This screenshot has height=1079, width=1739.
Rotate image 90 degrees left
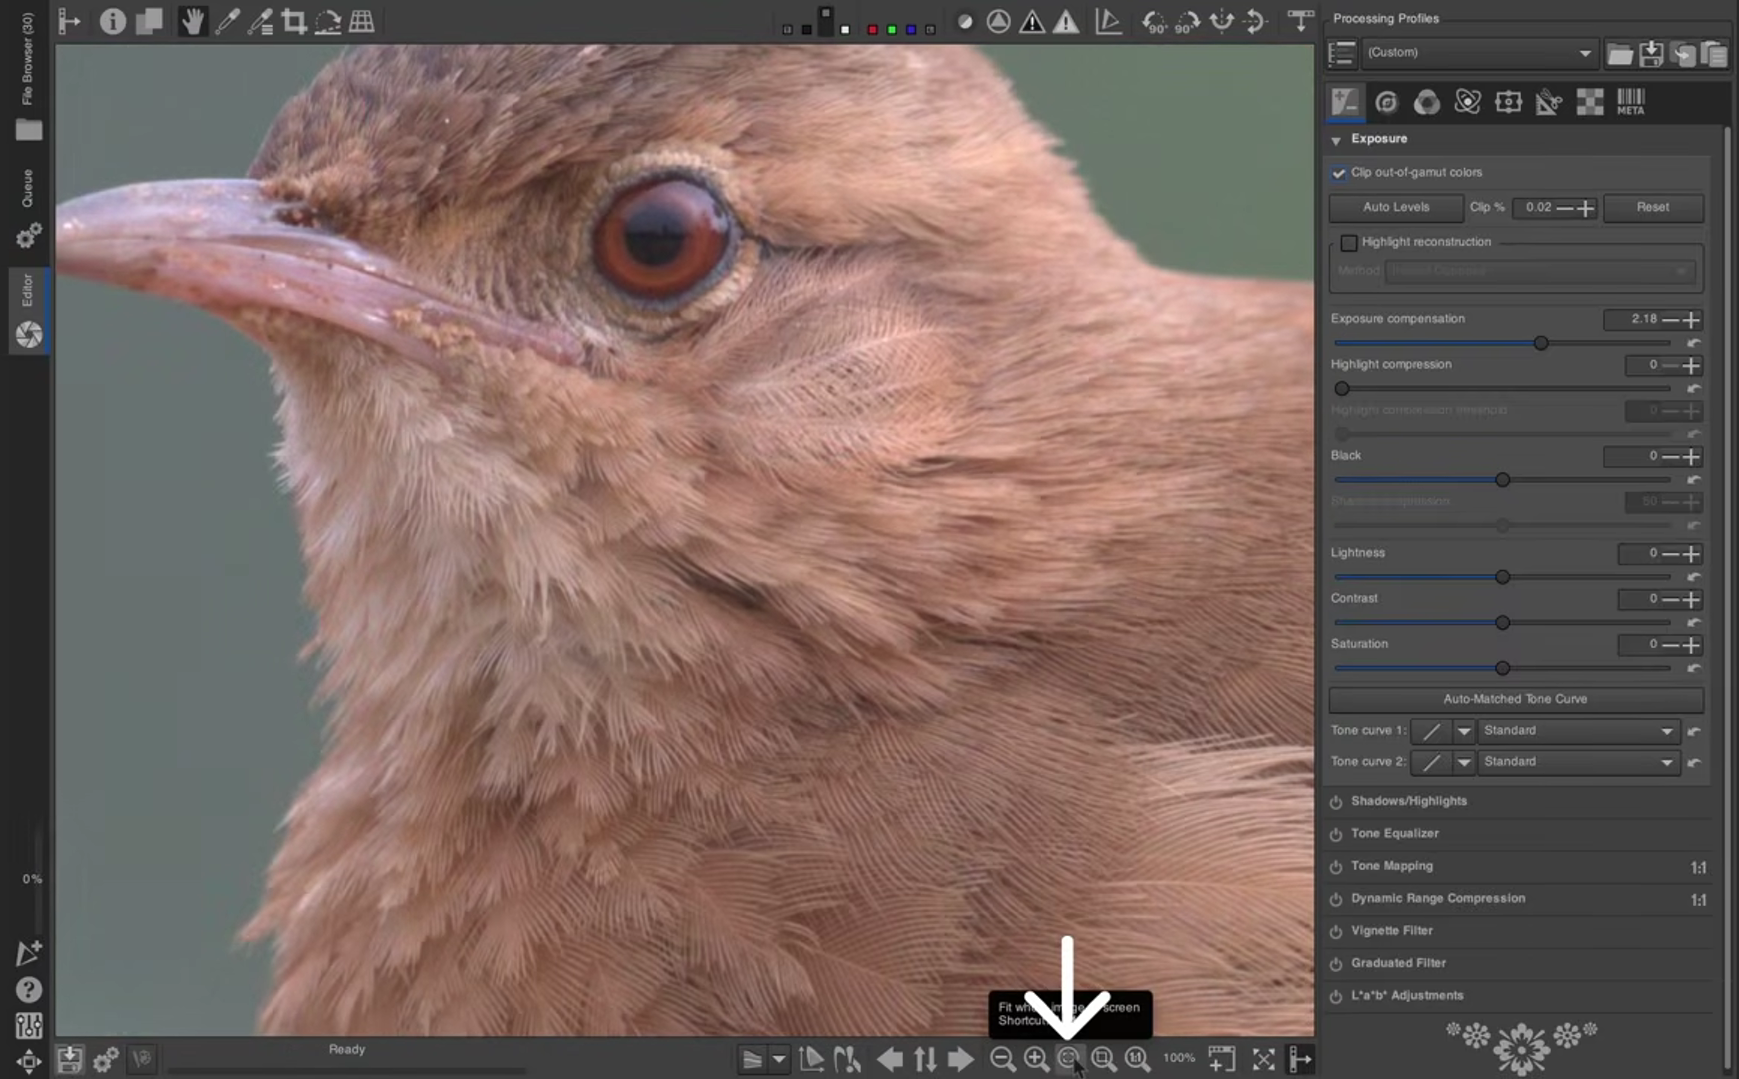coord(1154,21)
